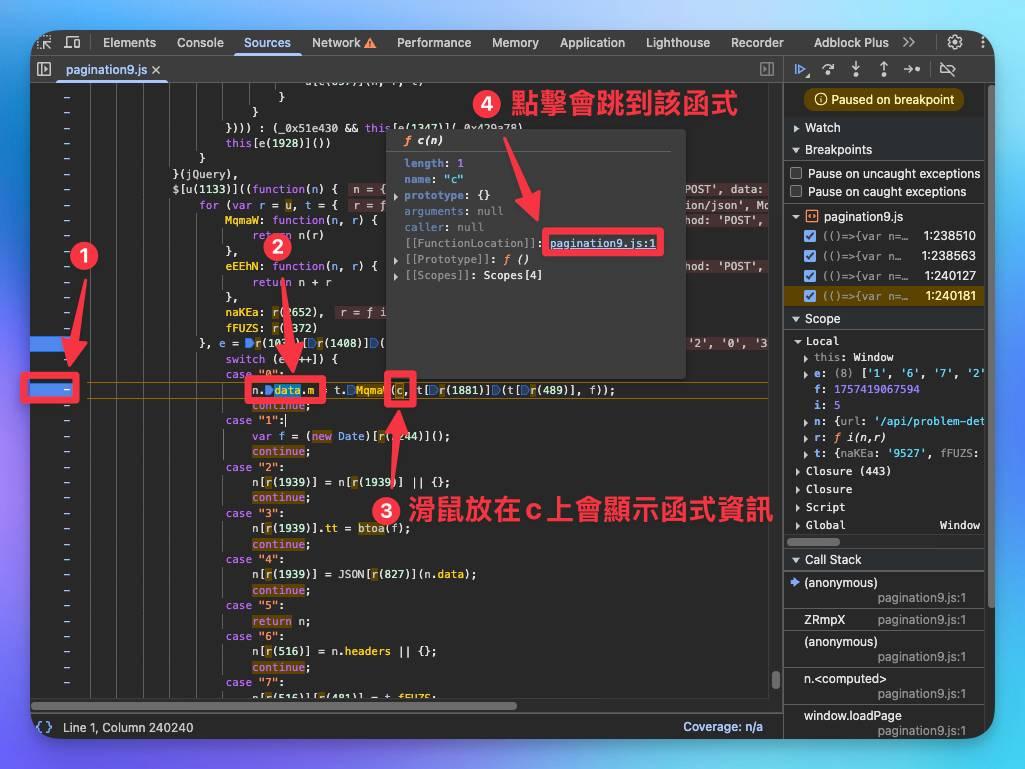Expand variable n in Local scope

point(805,422)
